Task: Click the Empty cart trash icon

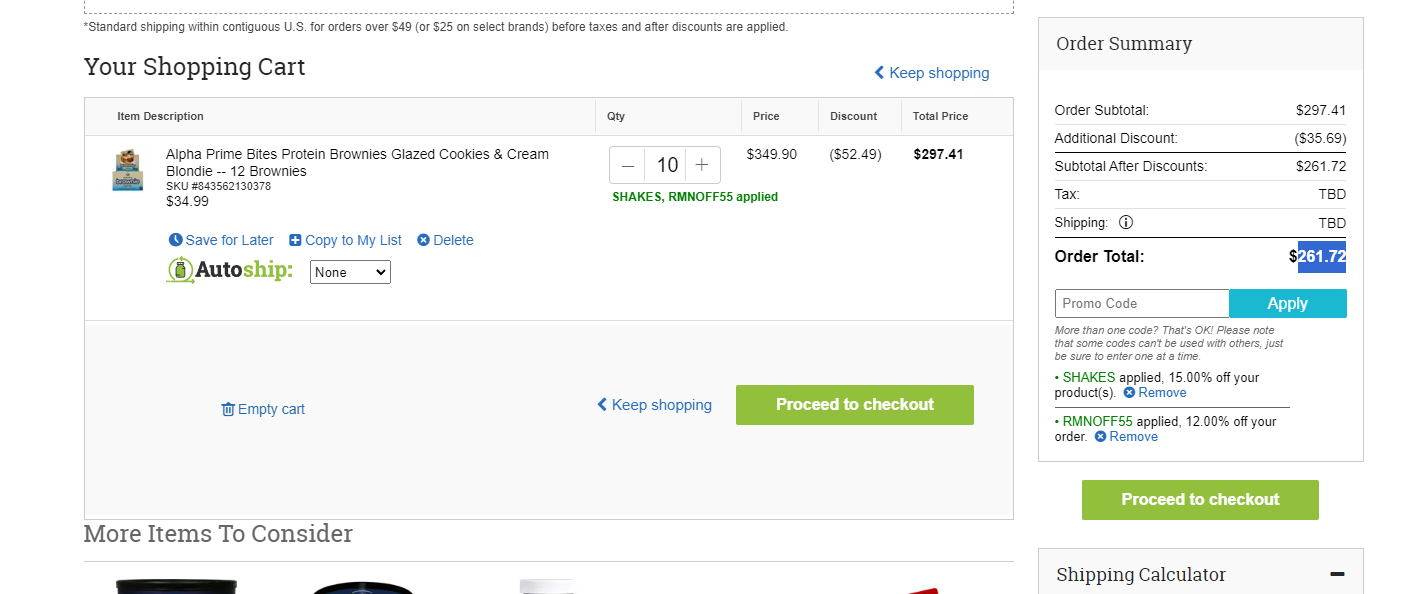Action: pyautogui.click(x=228, y=409)
